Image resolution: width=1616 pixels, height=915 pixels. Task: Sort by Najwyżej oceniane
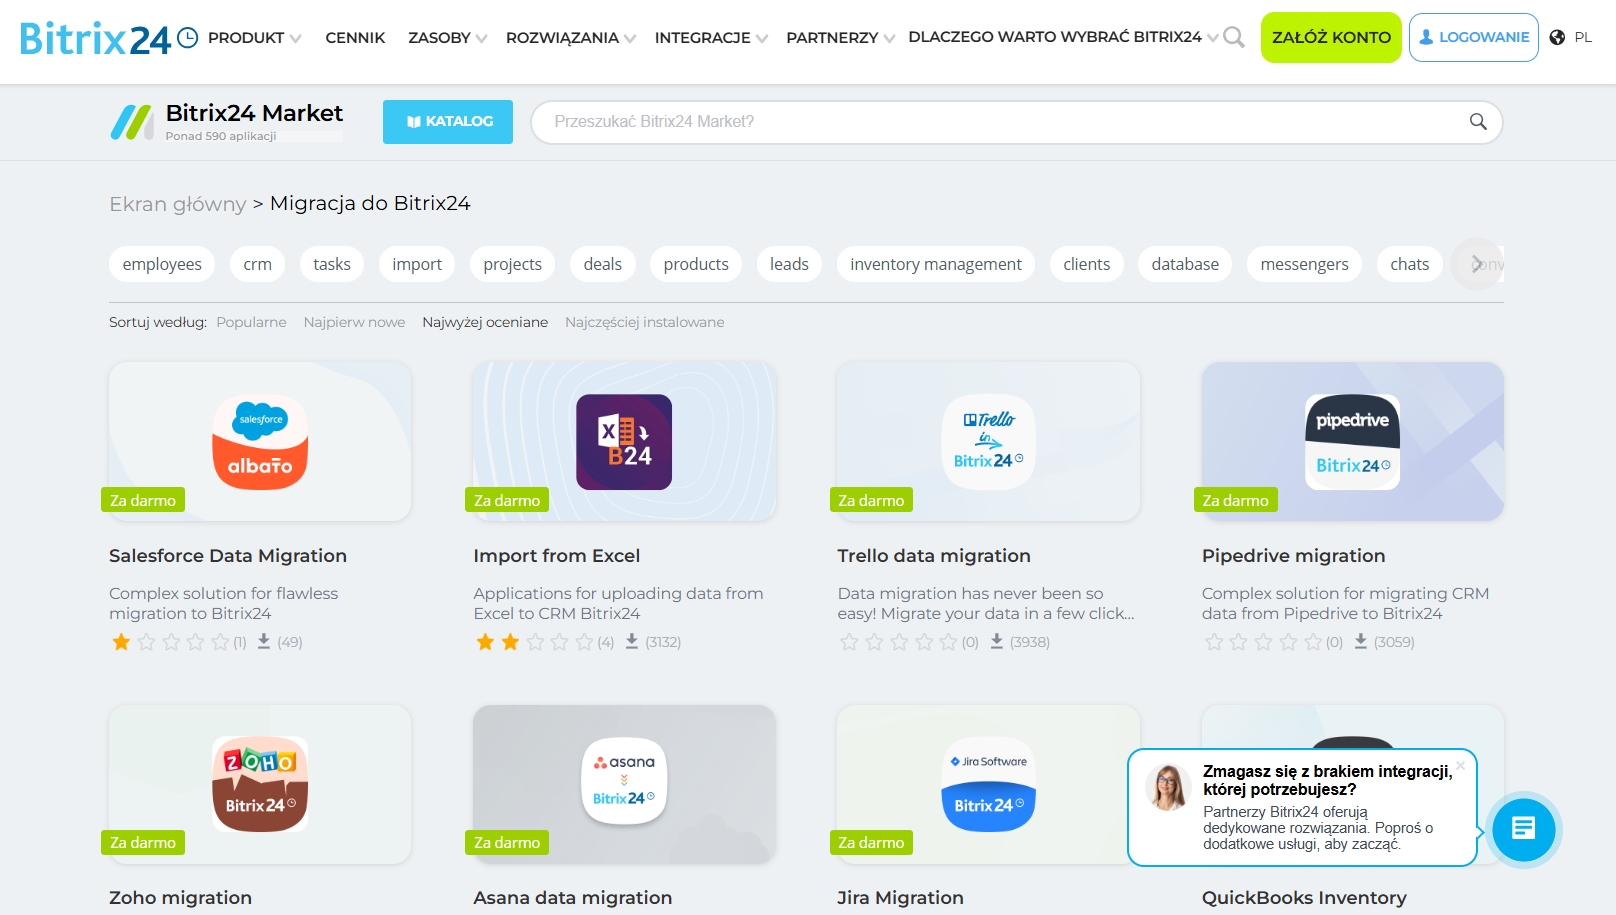tap(485, 322)
